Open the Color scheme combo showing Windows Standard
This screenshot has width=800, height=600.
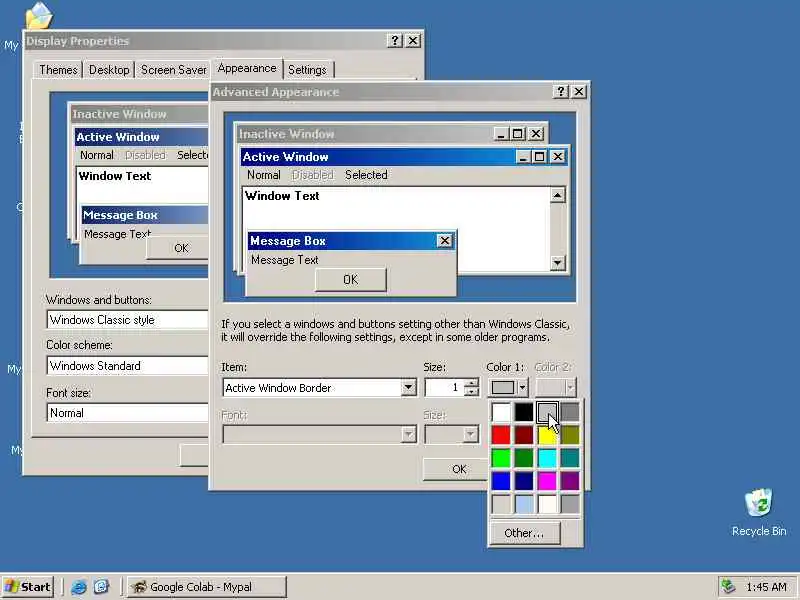pyautogui.click(x=128, y=366)
